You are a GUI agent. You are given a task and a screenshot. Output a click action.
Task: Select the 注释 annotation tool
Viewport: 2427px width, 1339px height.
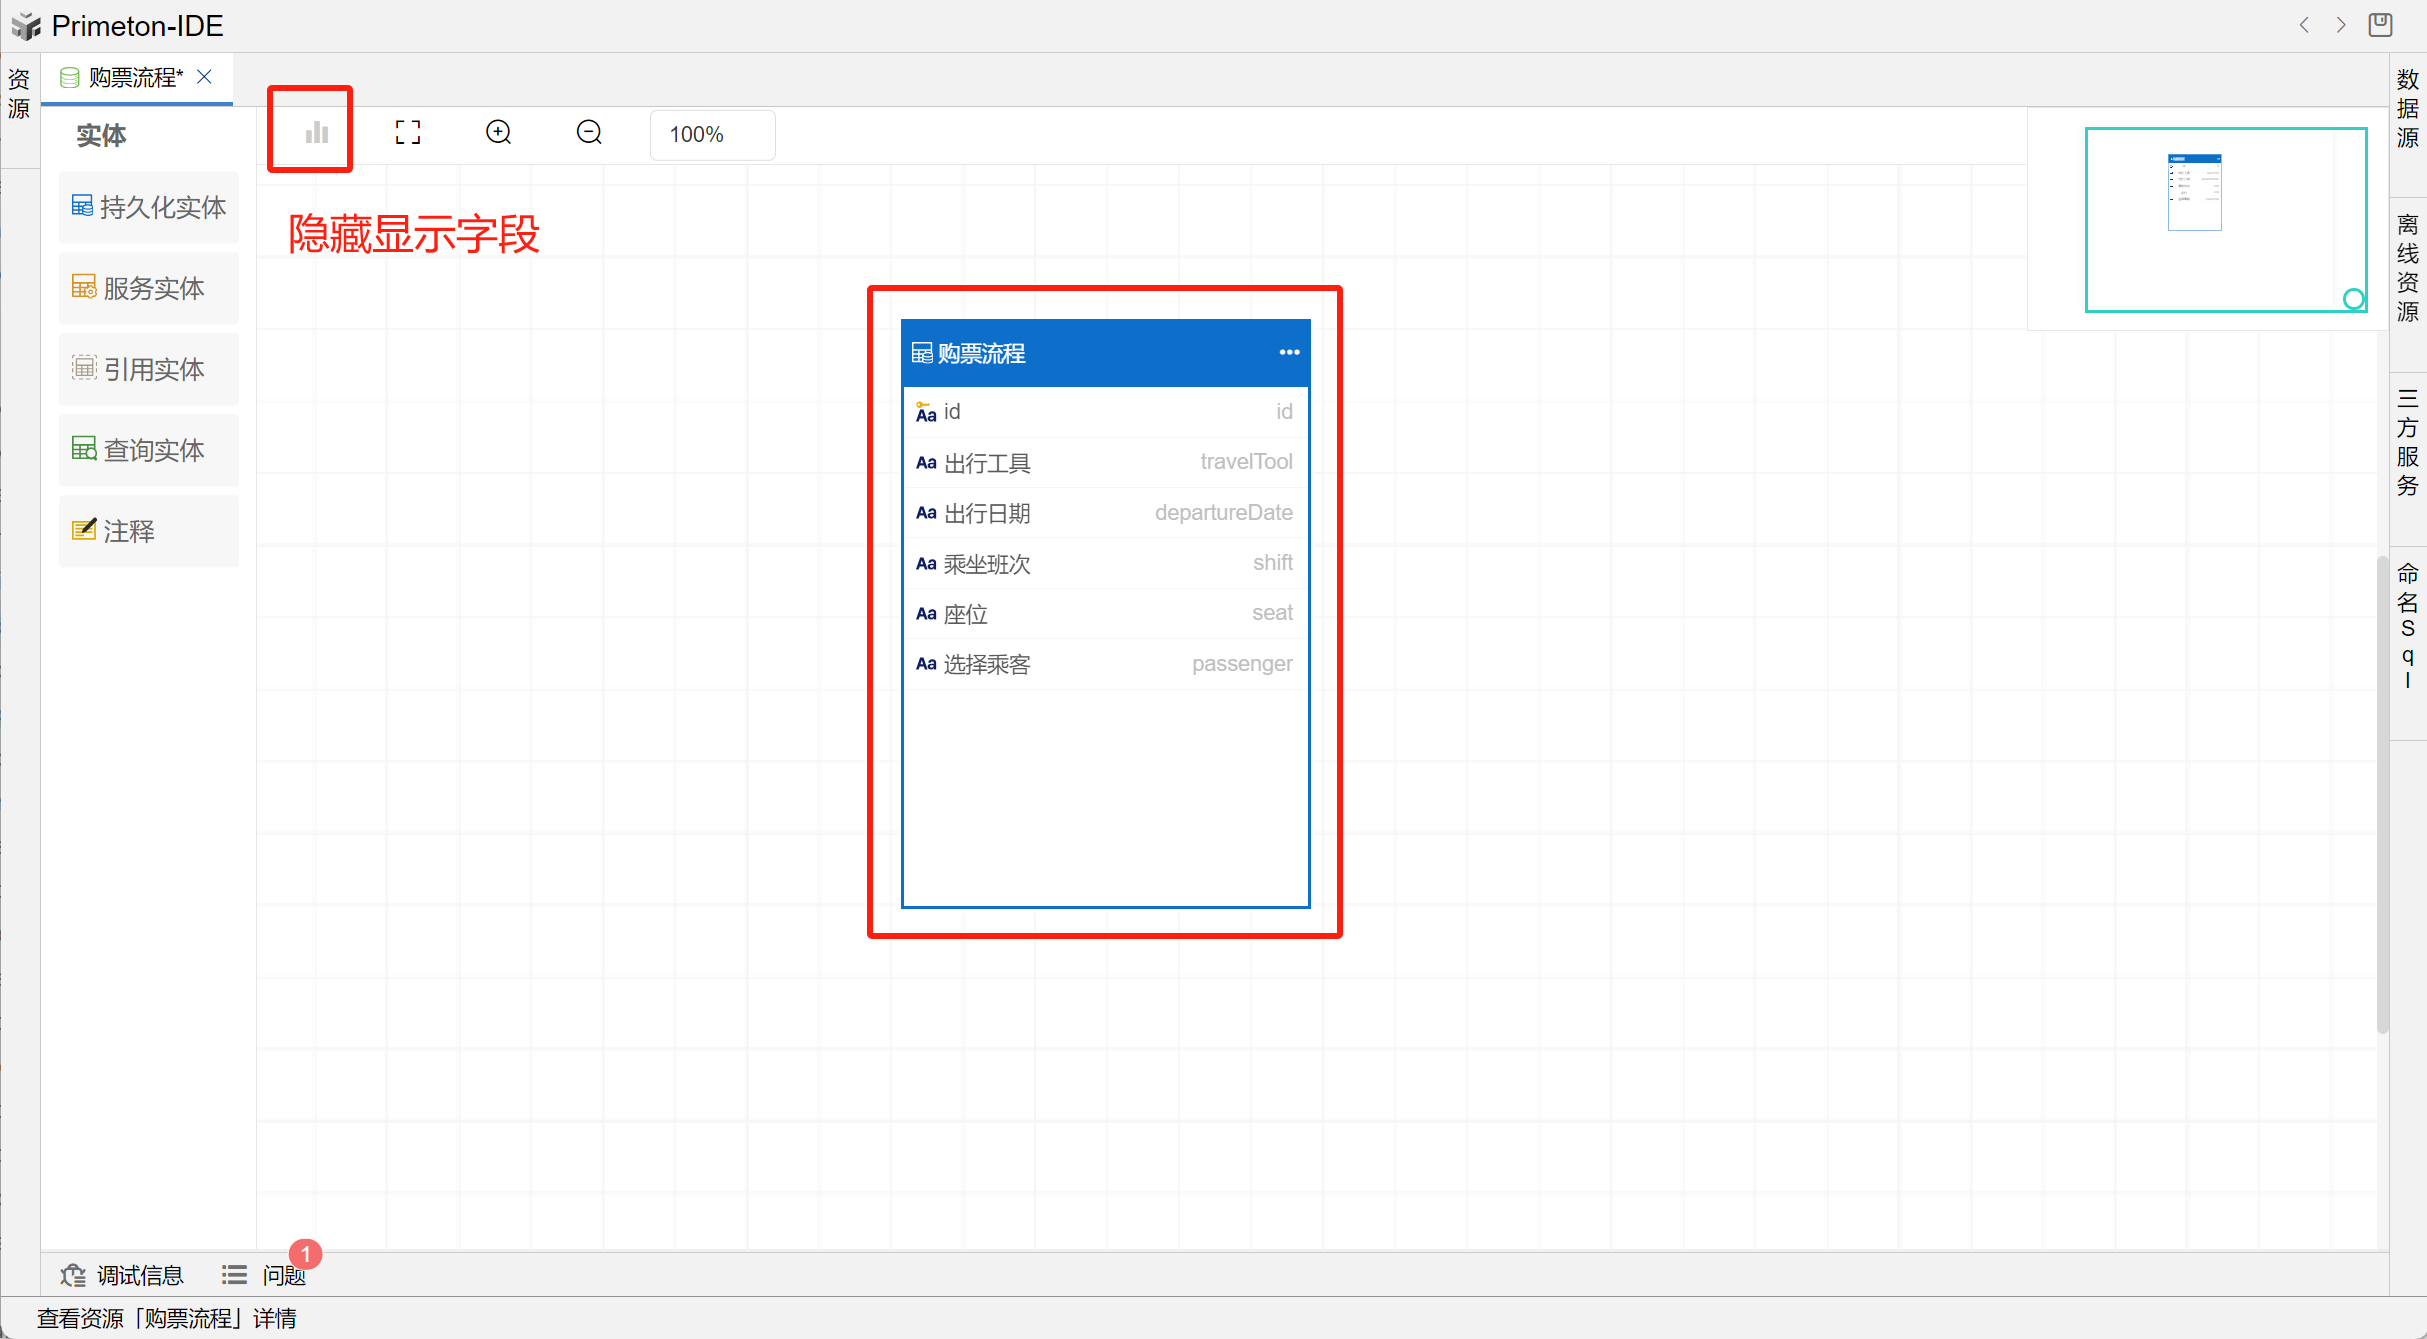pos(149,531)
